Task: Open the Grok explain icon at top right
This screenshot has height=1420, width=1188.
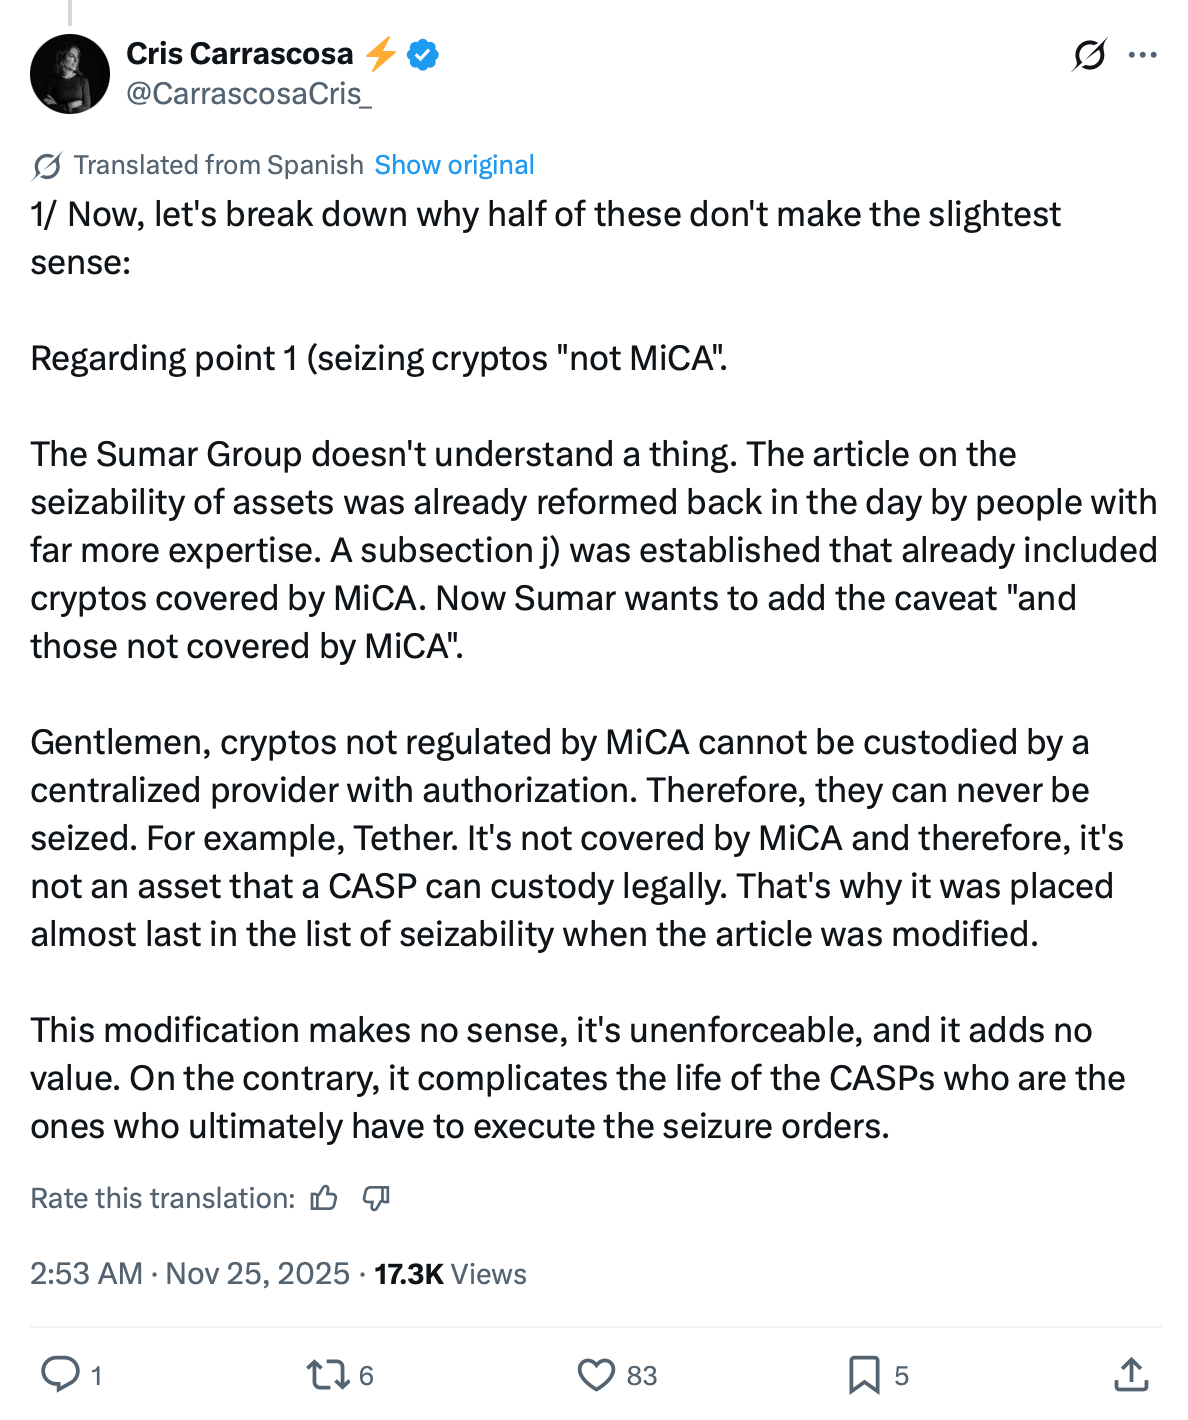Action: click(x=1089, y=55)
